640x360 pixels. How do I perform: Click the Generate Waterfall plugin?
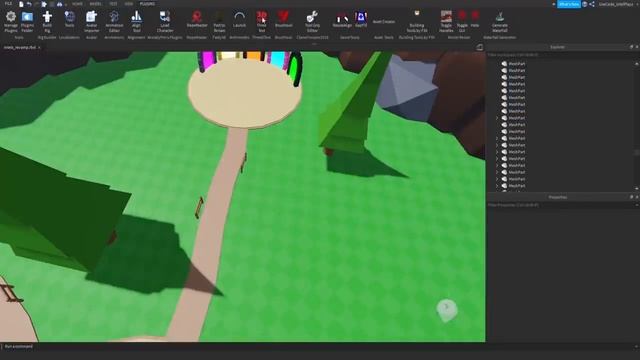500,22
